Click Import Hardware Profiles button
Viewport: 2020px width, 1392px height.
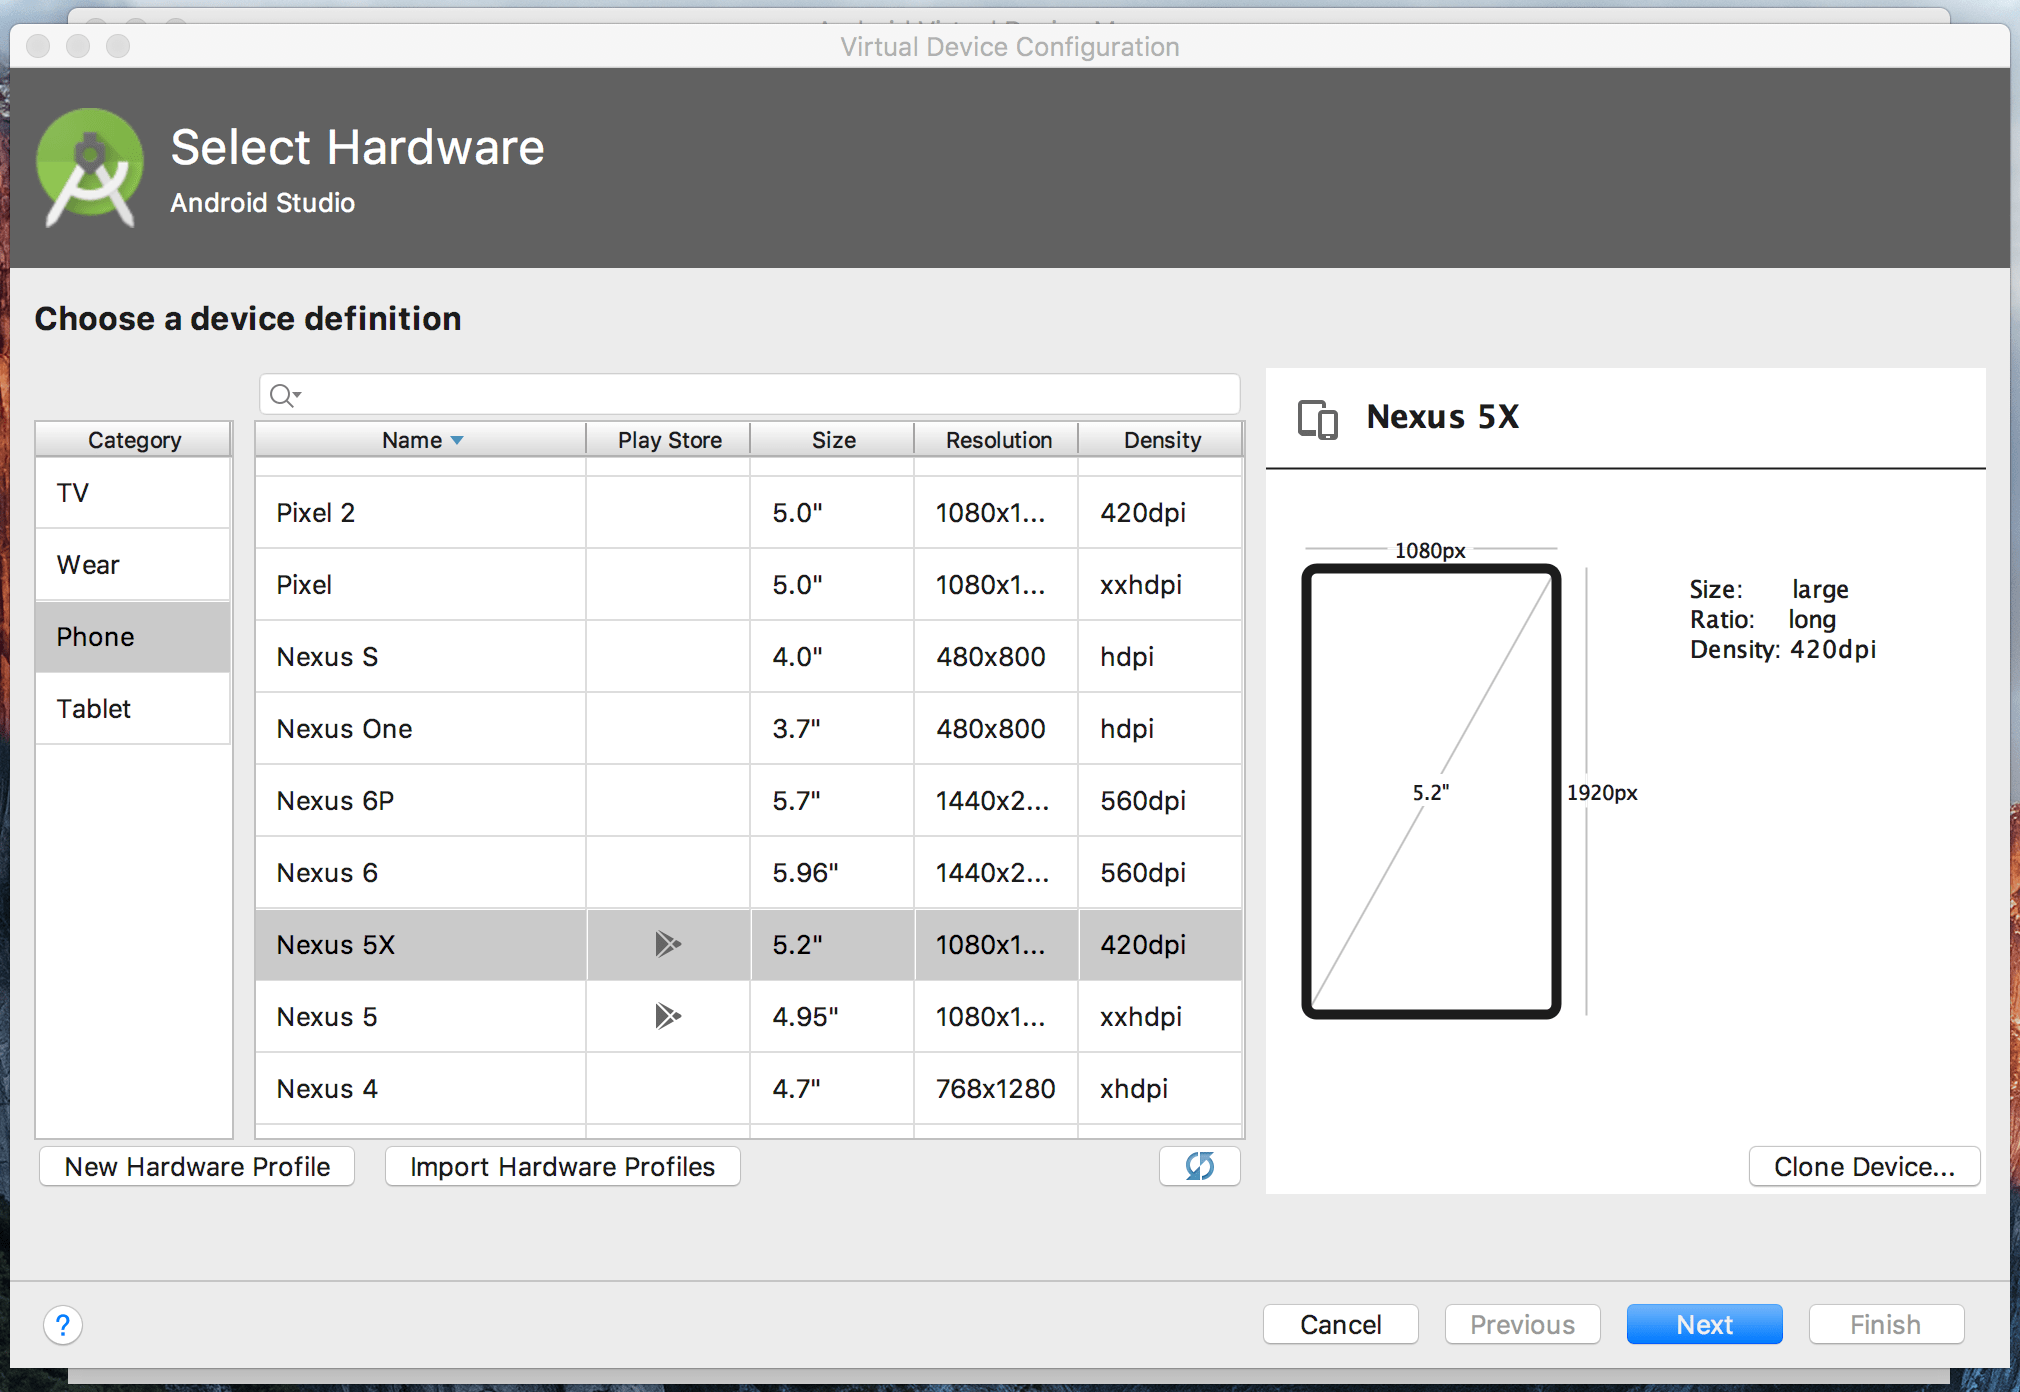pyautogui.click(x=562, y=1166)
